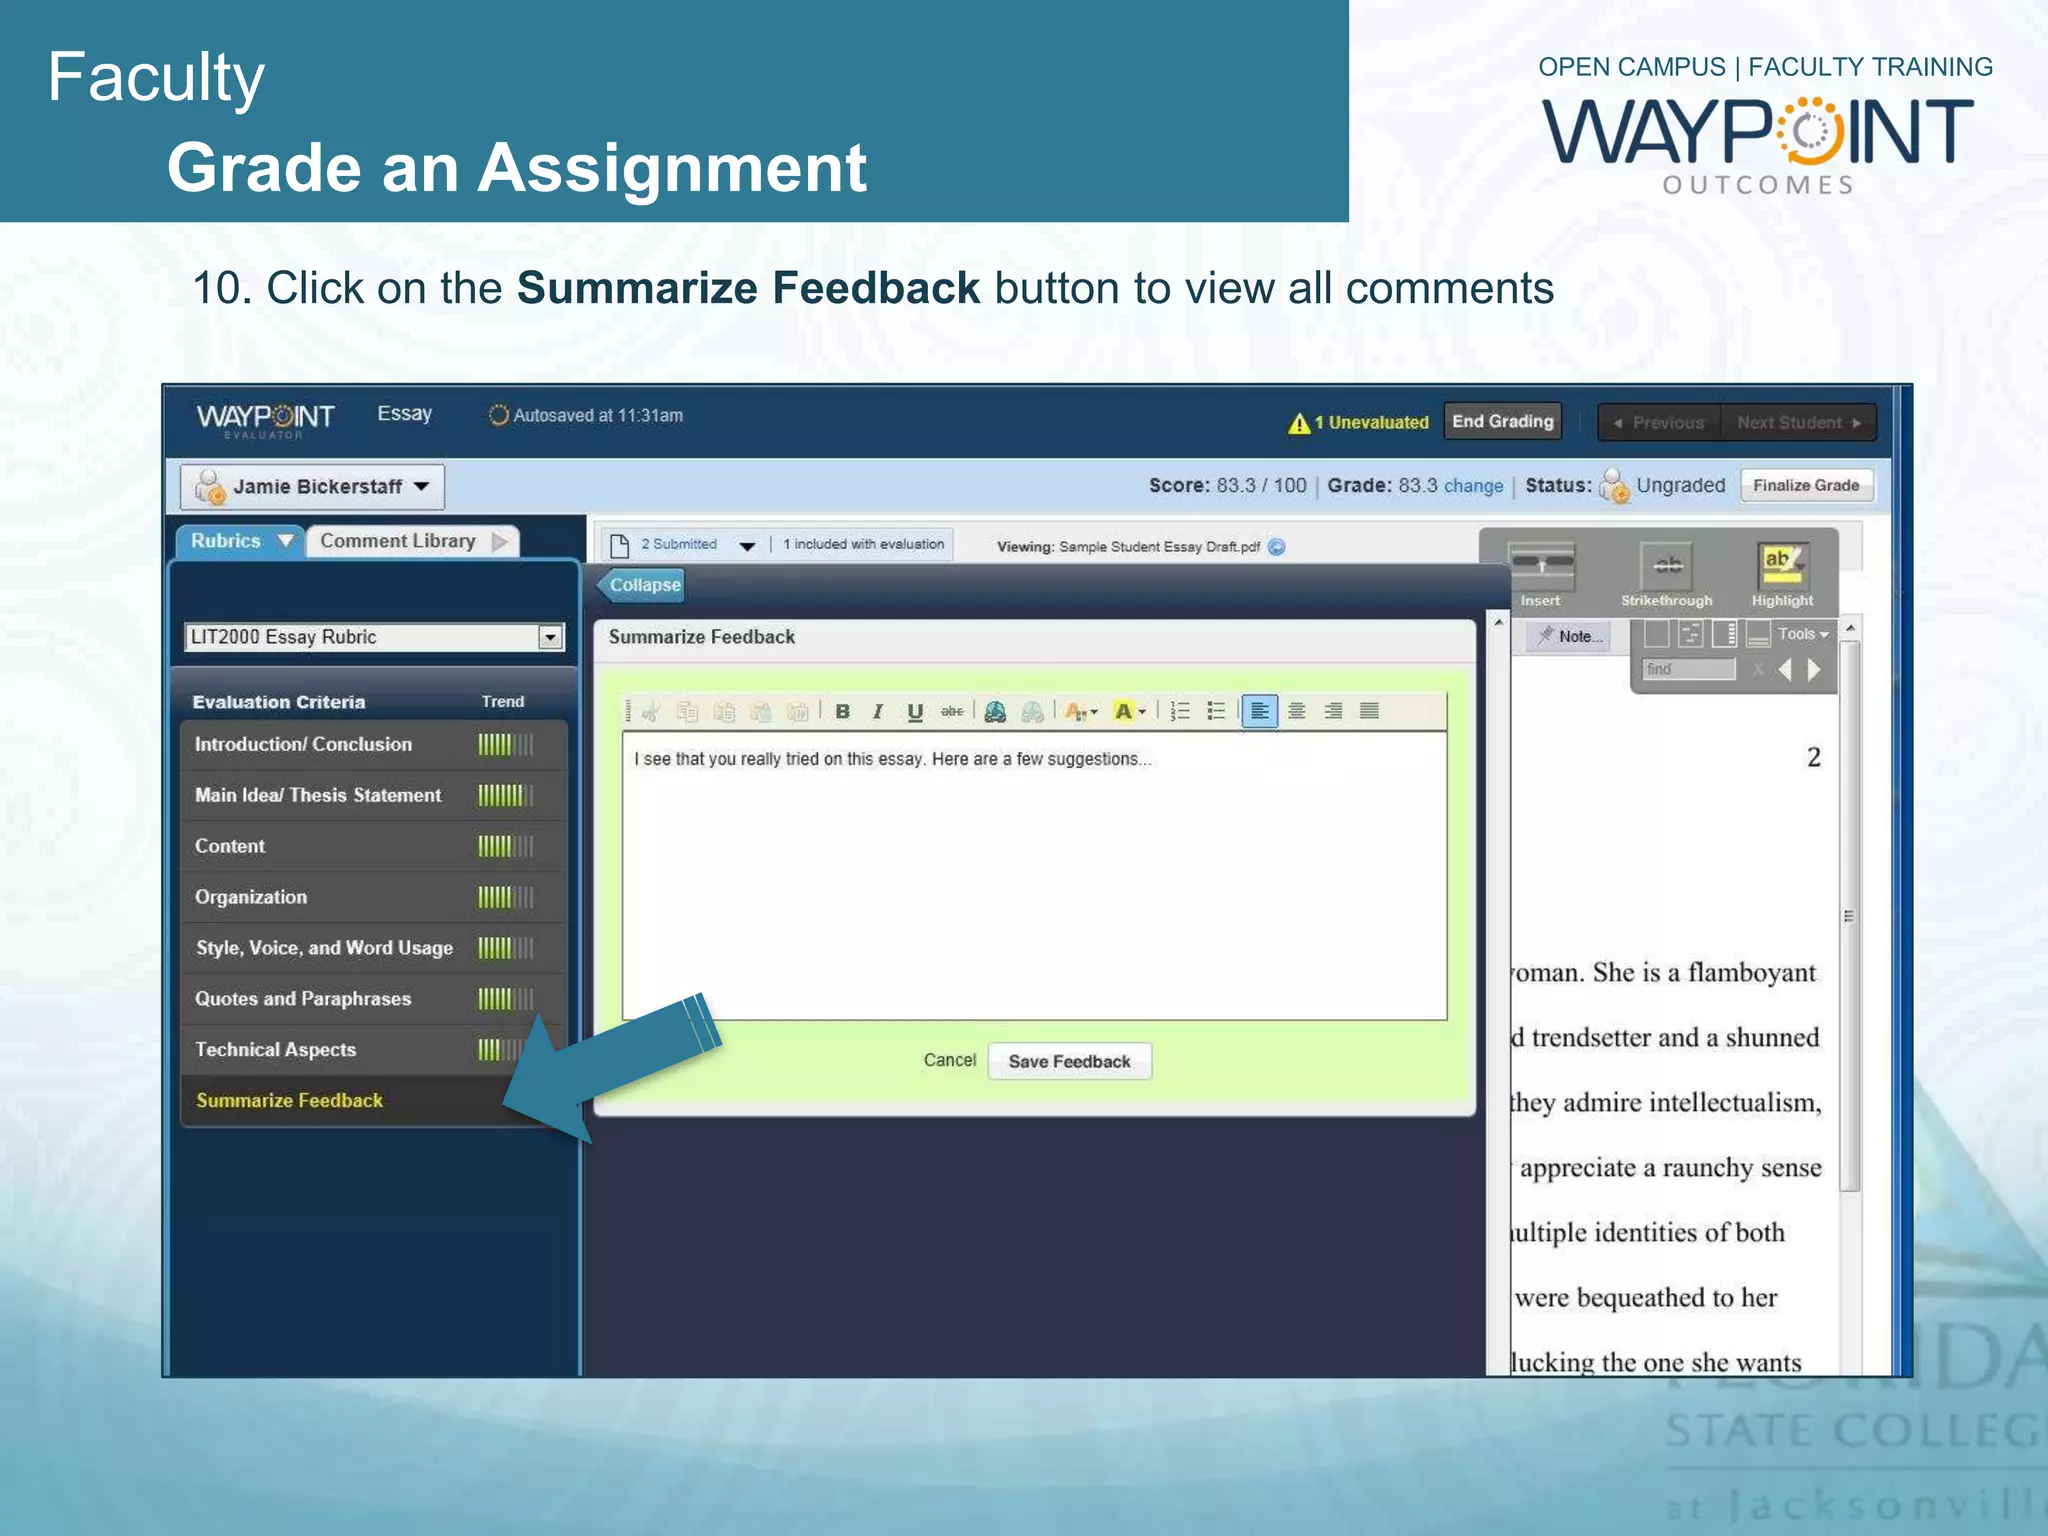The height and width of the screenshot is (1536, 2048).
Task: Center align the feedback text
Action: coord(1297,711)
